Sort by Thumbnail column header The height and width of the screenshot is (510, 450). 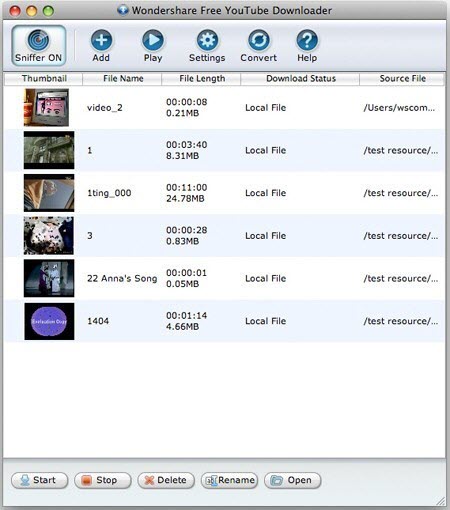click(x=43, y=79)
